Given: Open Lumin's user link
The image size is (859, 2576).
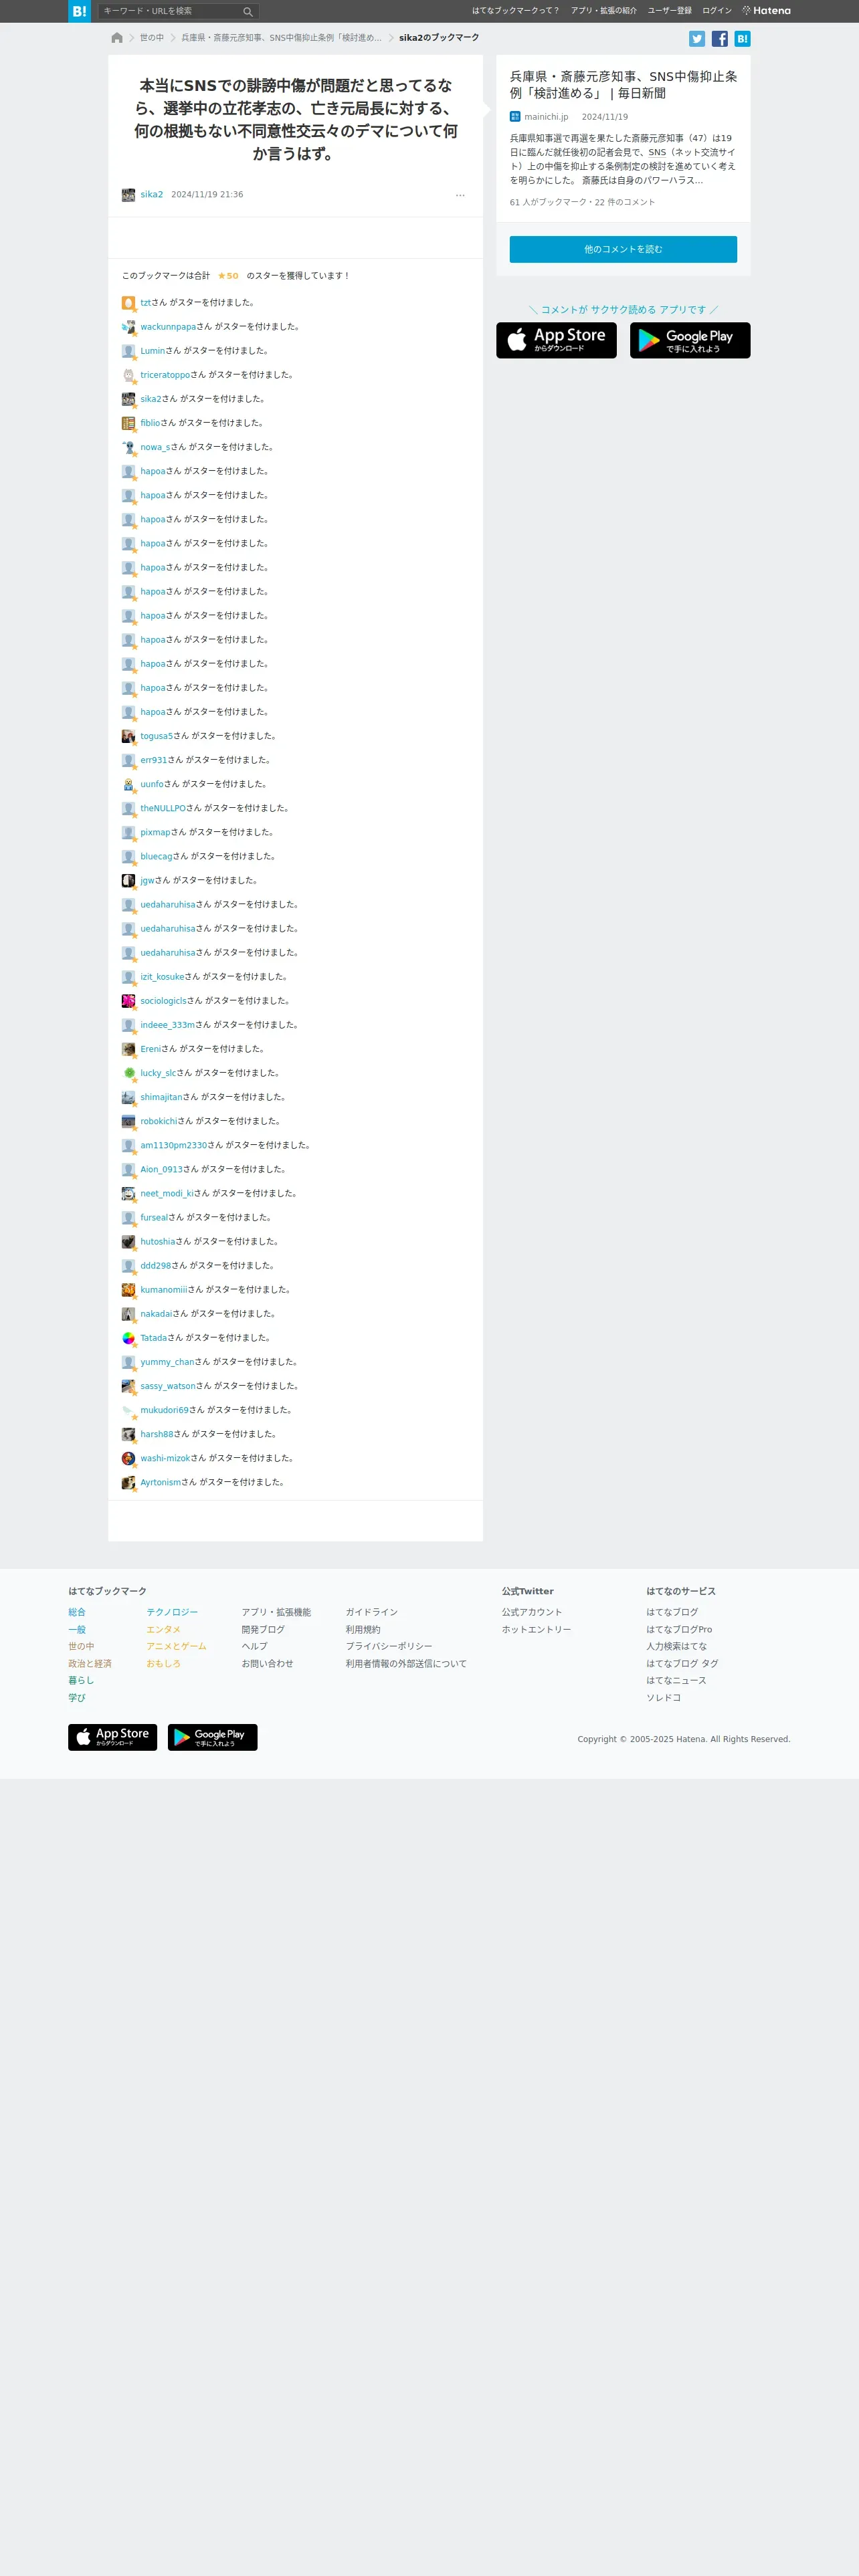Looking at the screenshot, I should coord(152,351).
